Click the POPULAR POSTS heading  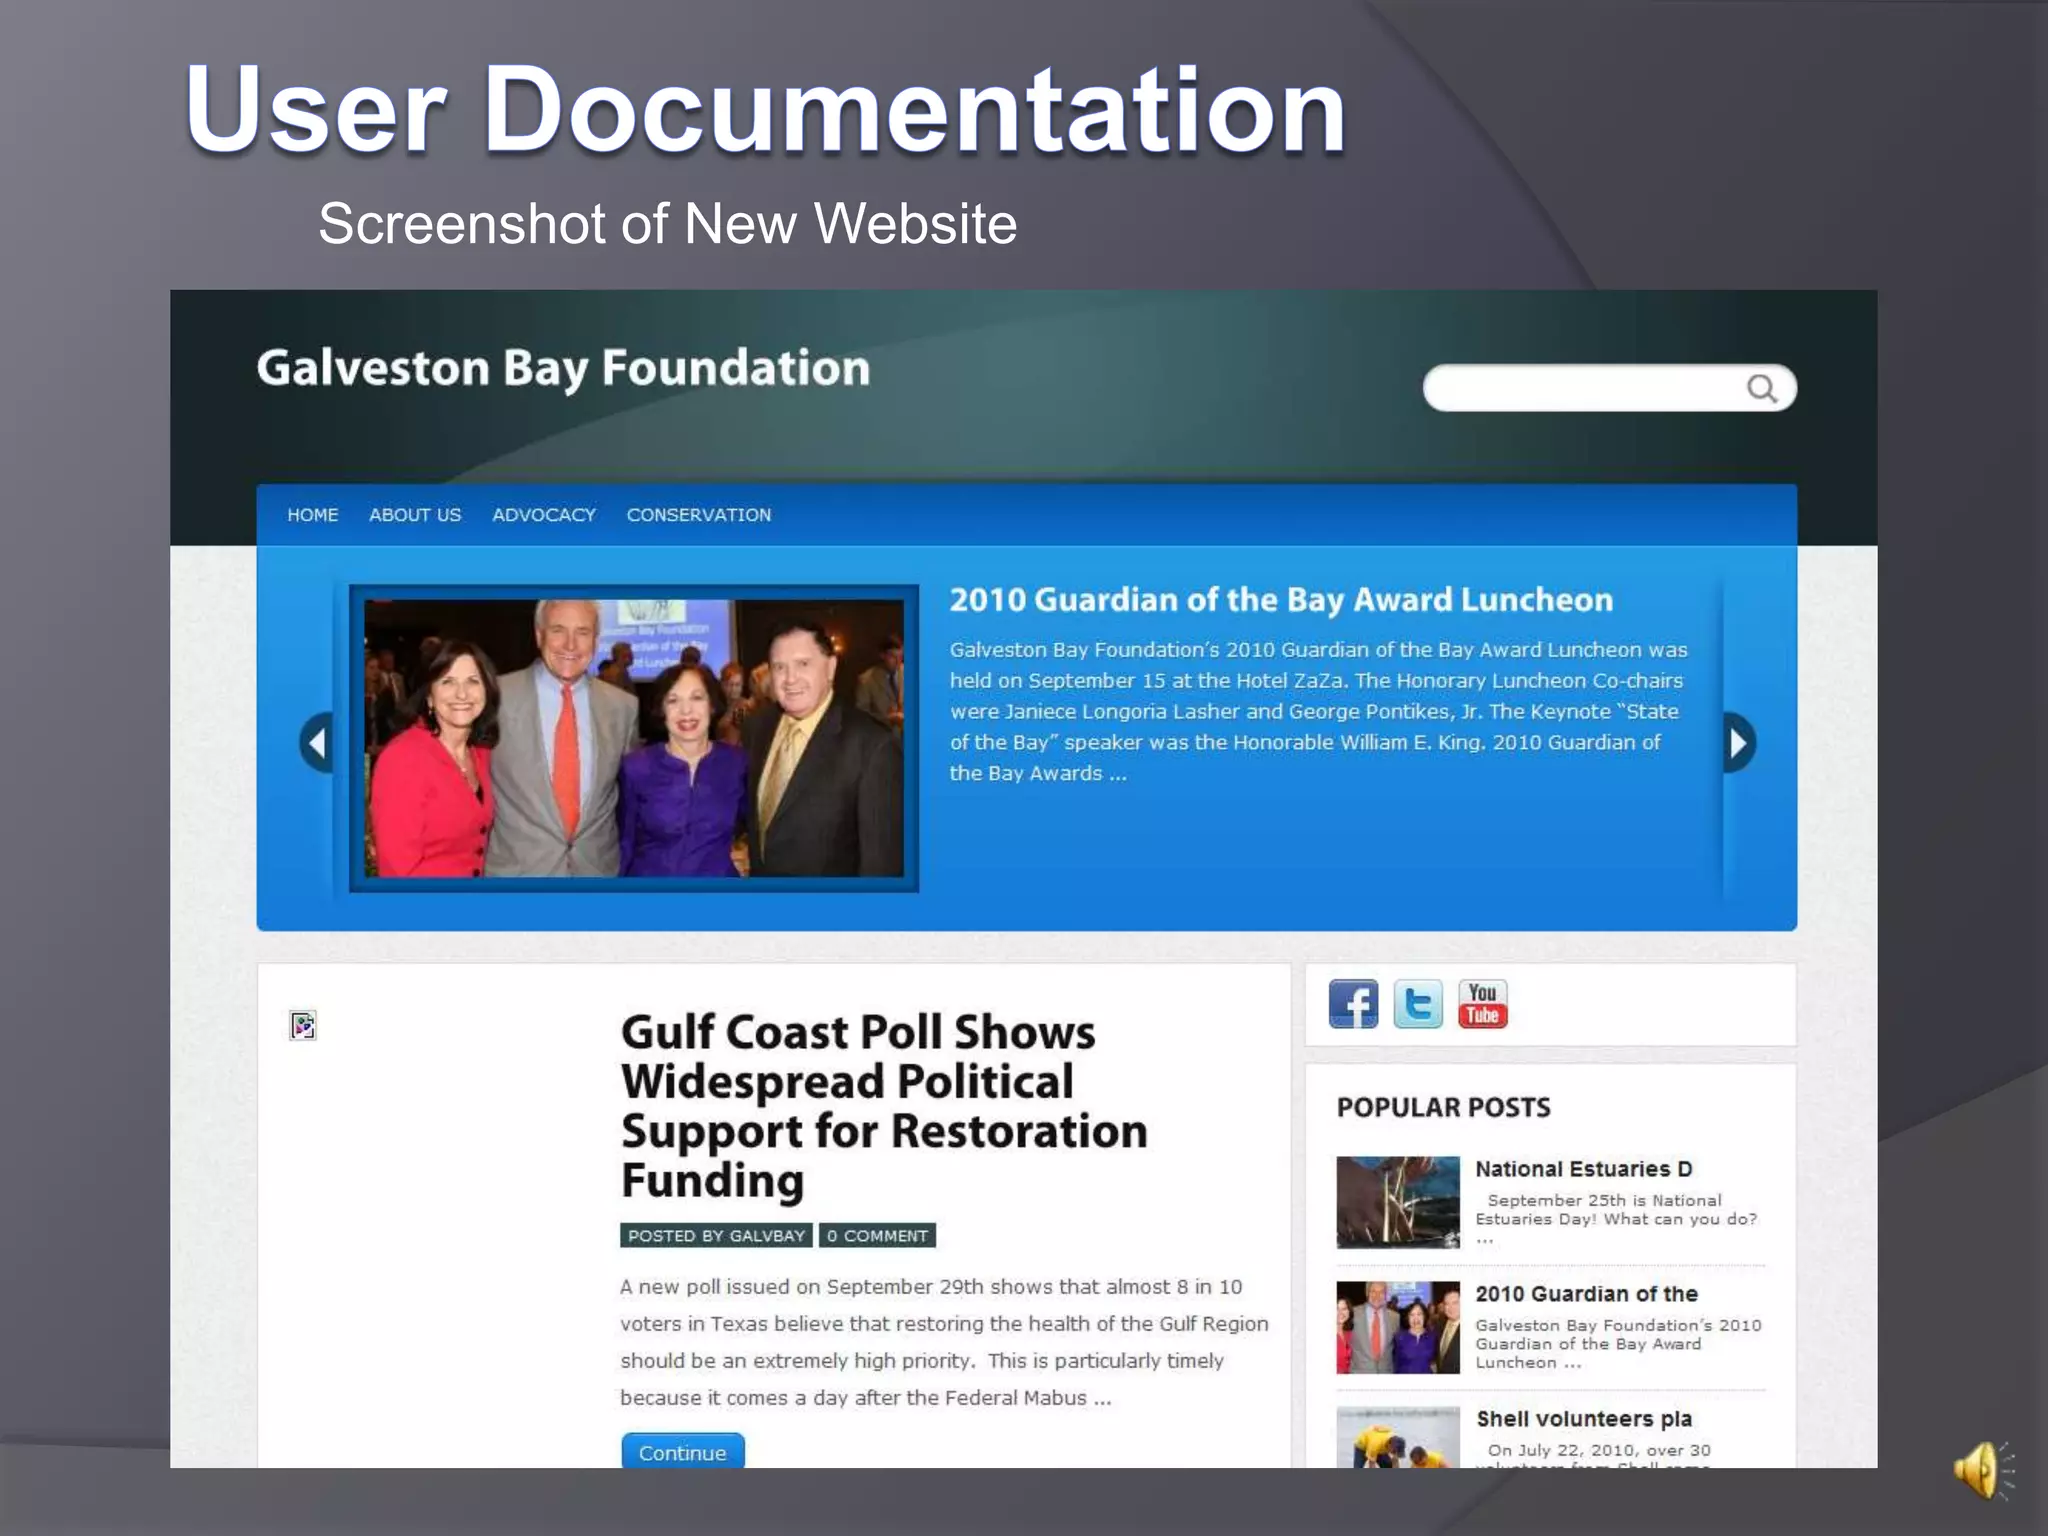[1444, 1108]
